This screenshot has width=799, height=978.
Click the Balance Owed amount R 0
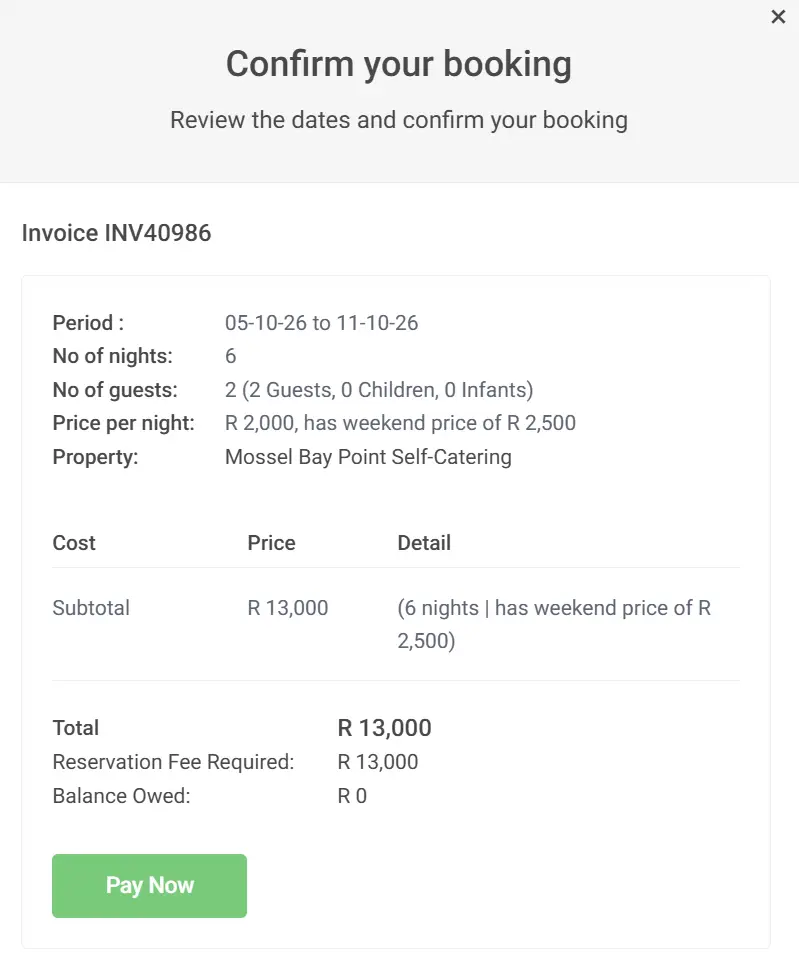[352, 796]
